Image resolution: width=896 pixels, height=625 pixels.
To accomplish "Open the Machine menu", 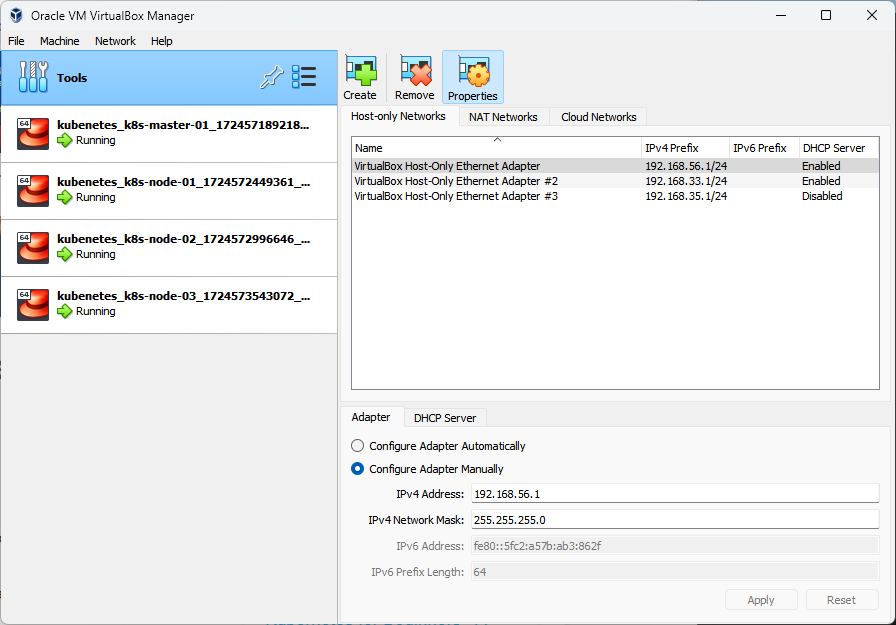I will pyautogui.click(x=59, y=41).
